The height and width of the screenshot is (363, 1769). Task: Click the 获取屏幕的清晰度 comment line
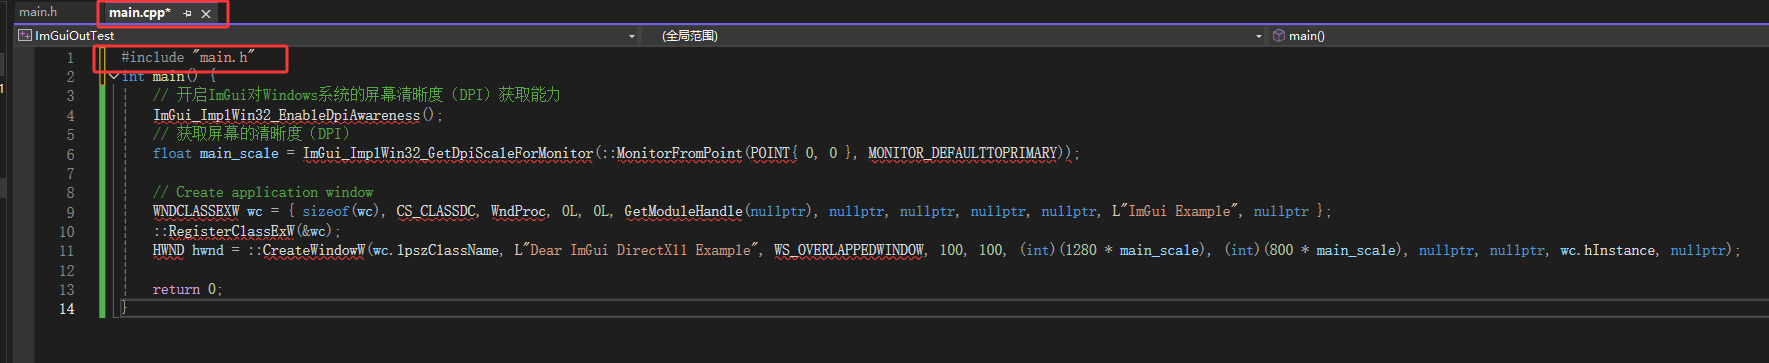(x=251, y=134)
